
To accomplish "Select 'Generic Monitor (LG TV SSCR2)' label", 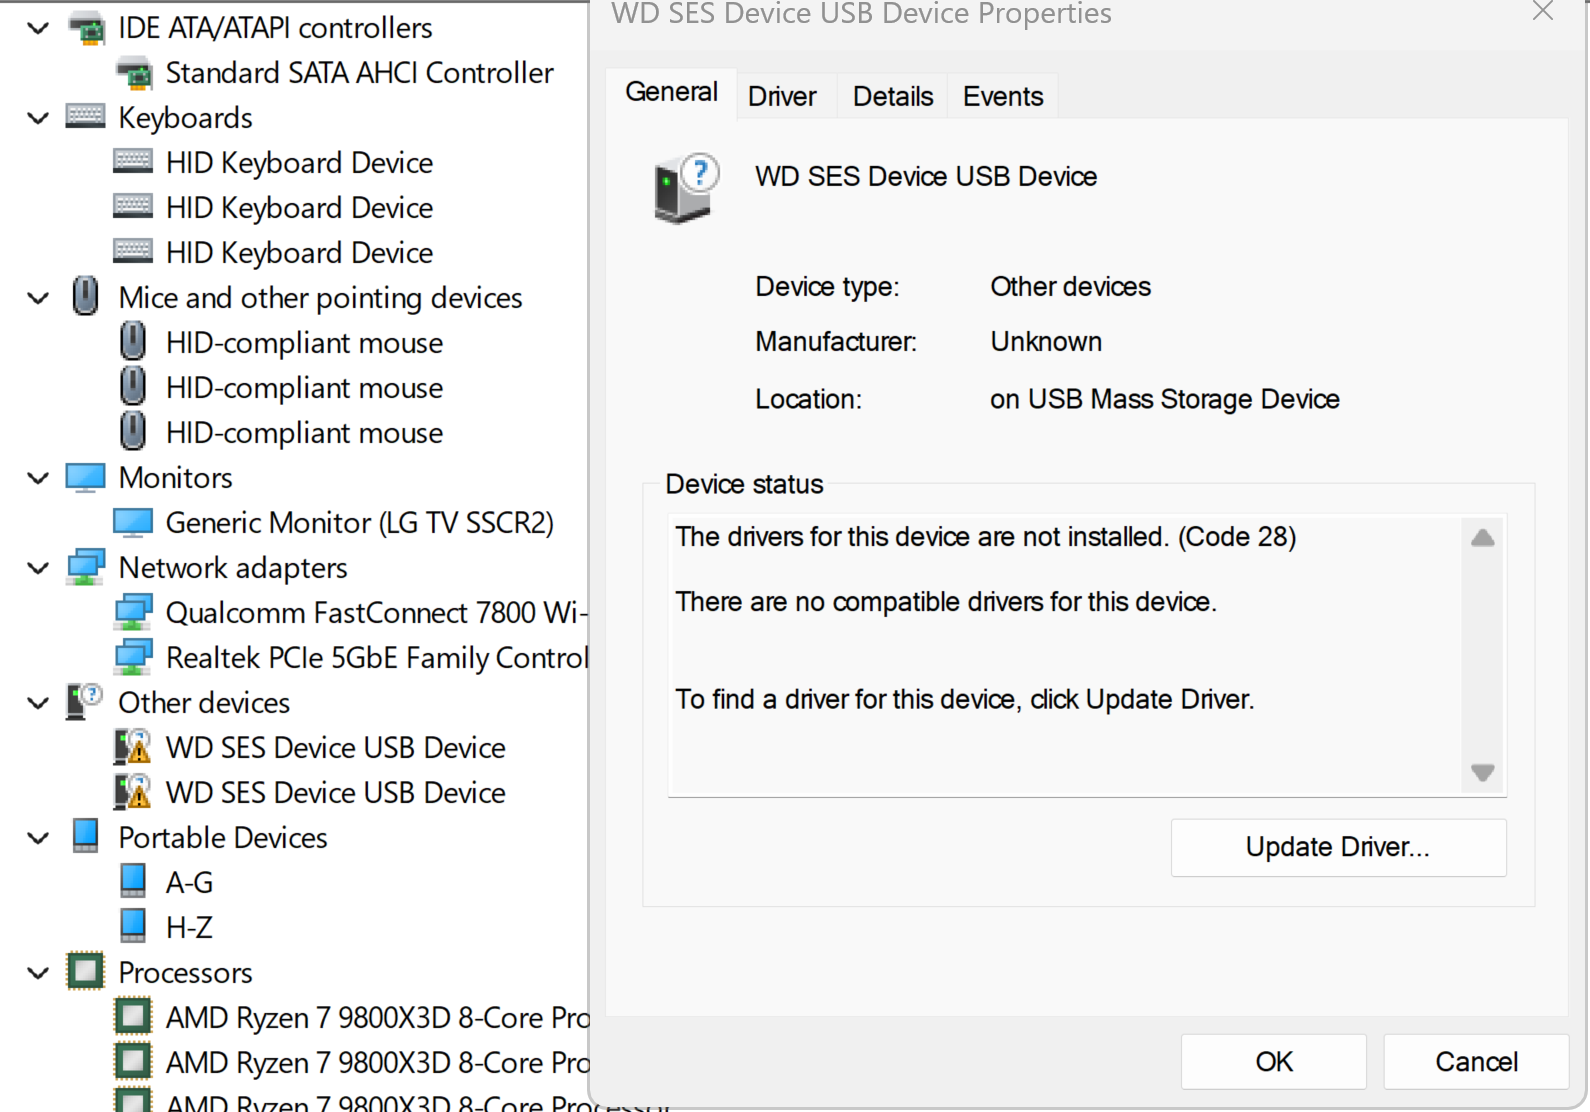I will coord(359,523).
